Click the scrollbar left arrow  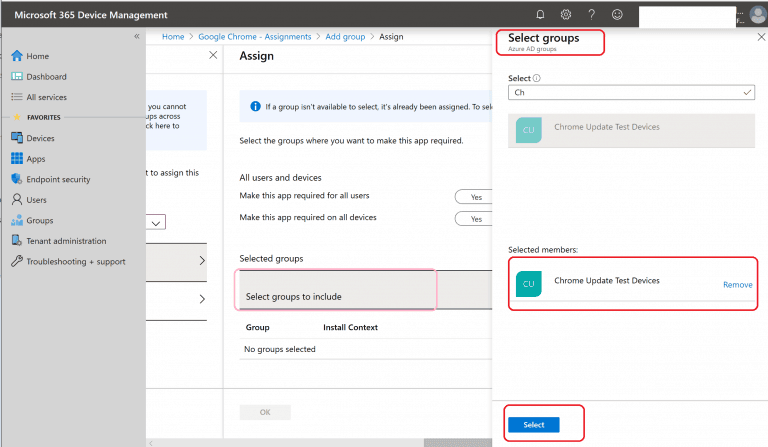coord(151,443)
